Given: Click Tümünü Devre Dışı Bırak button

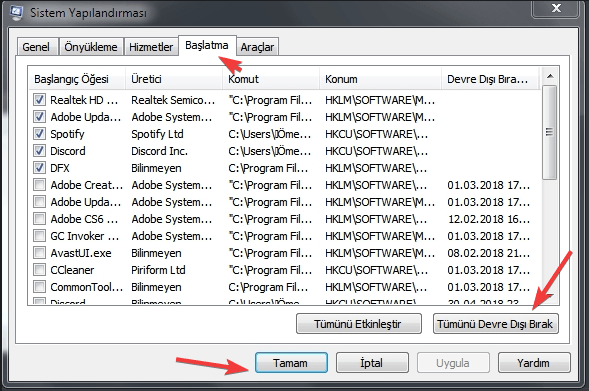Looking at the screenshot, I should tap(495, 324).
